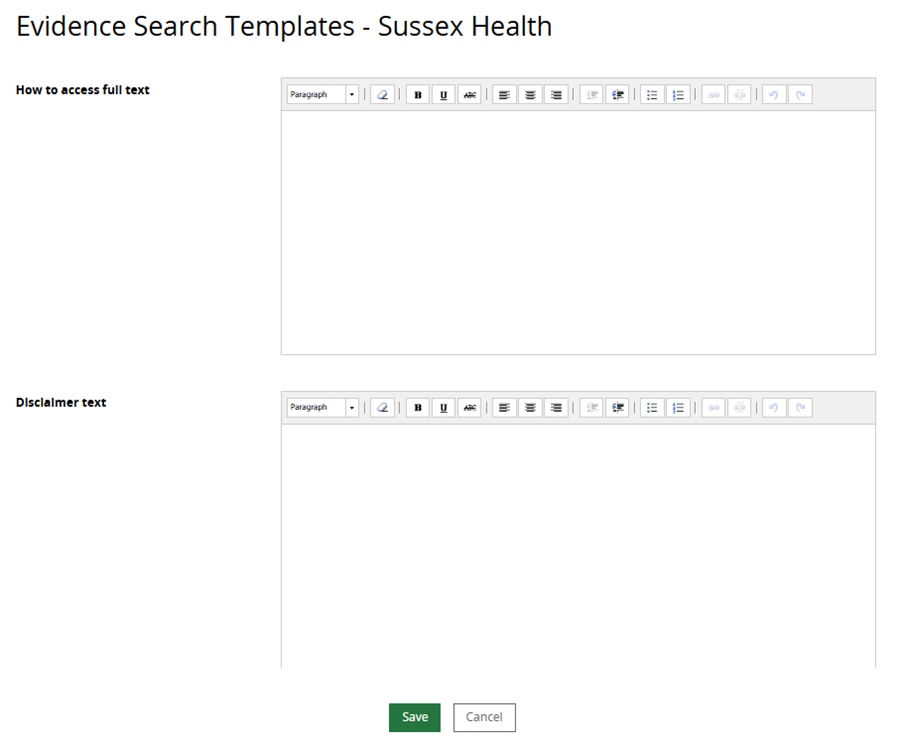Undo in How to access editor toolbar
This screenshot has width=903, height=748.
pos(774,94)
